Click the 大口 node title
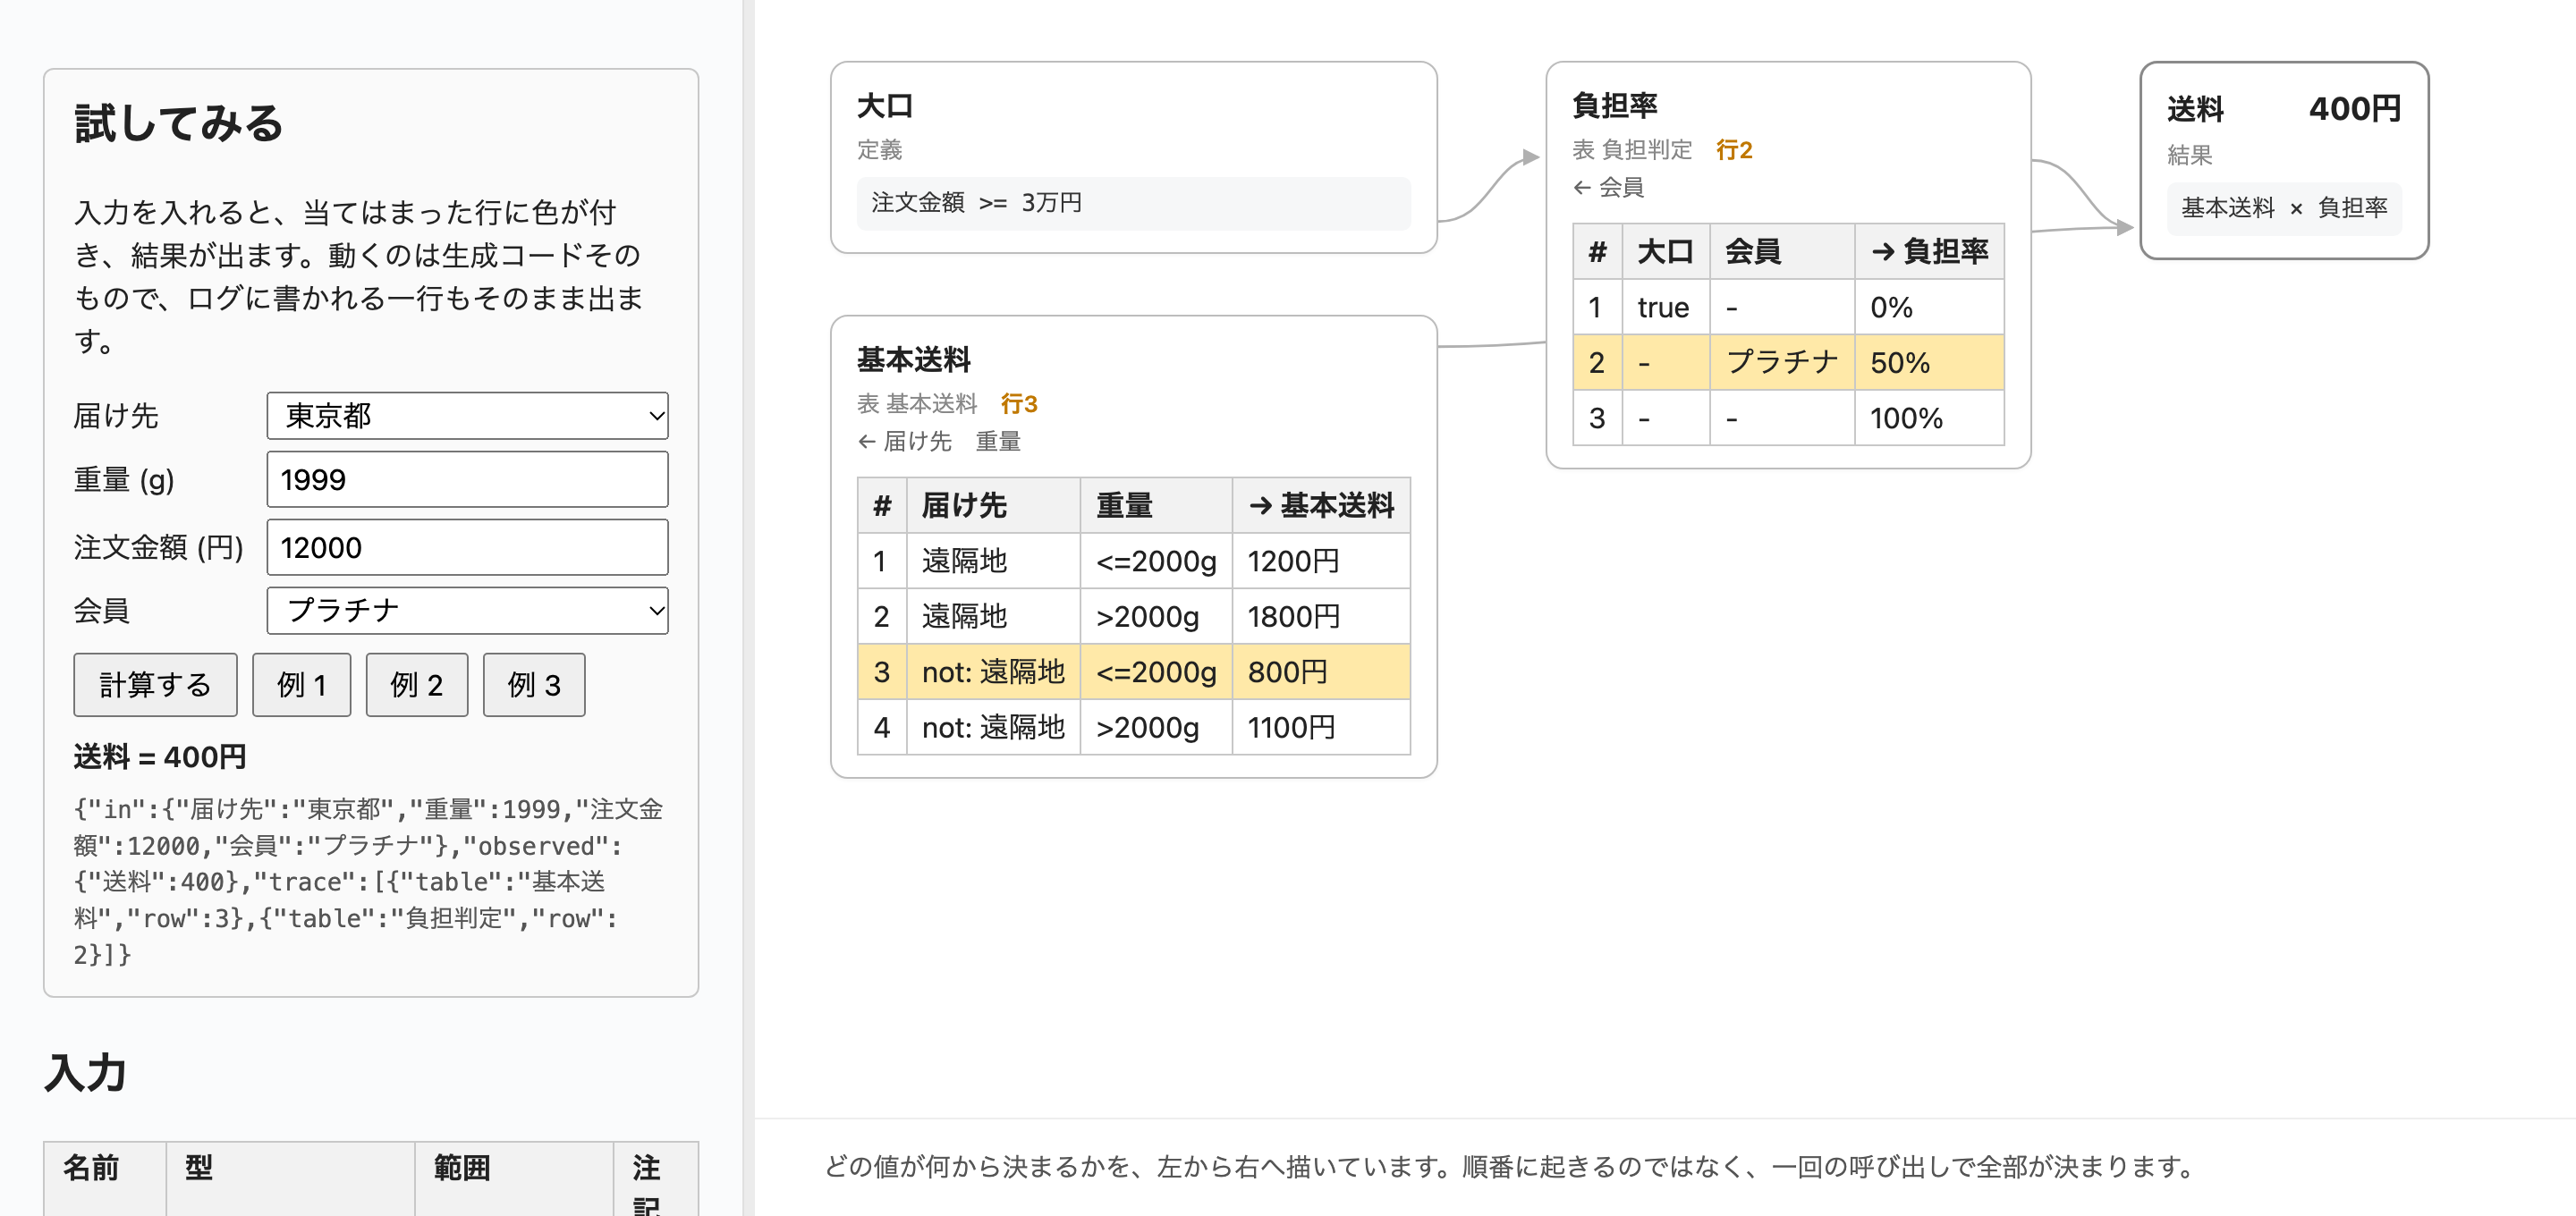Viewport: 2576px width, 1216px height. pos(885,106)
